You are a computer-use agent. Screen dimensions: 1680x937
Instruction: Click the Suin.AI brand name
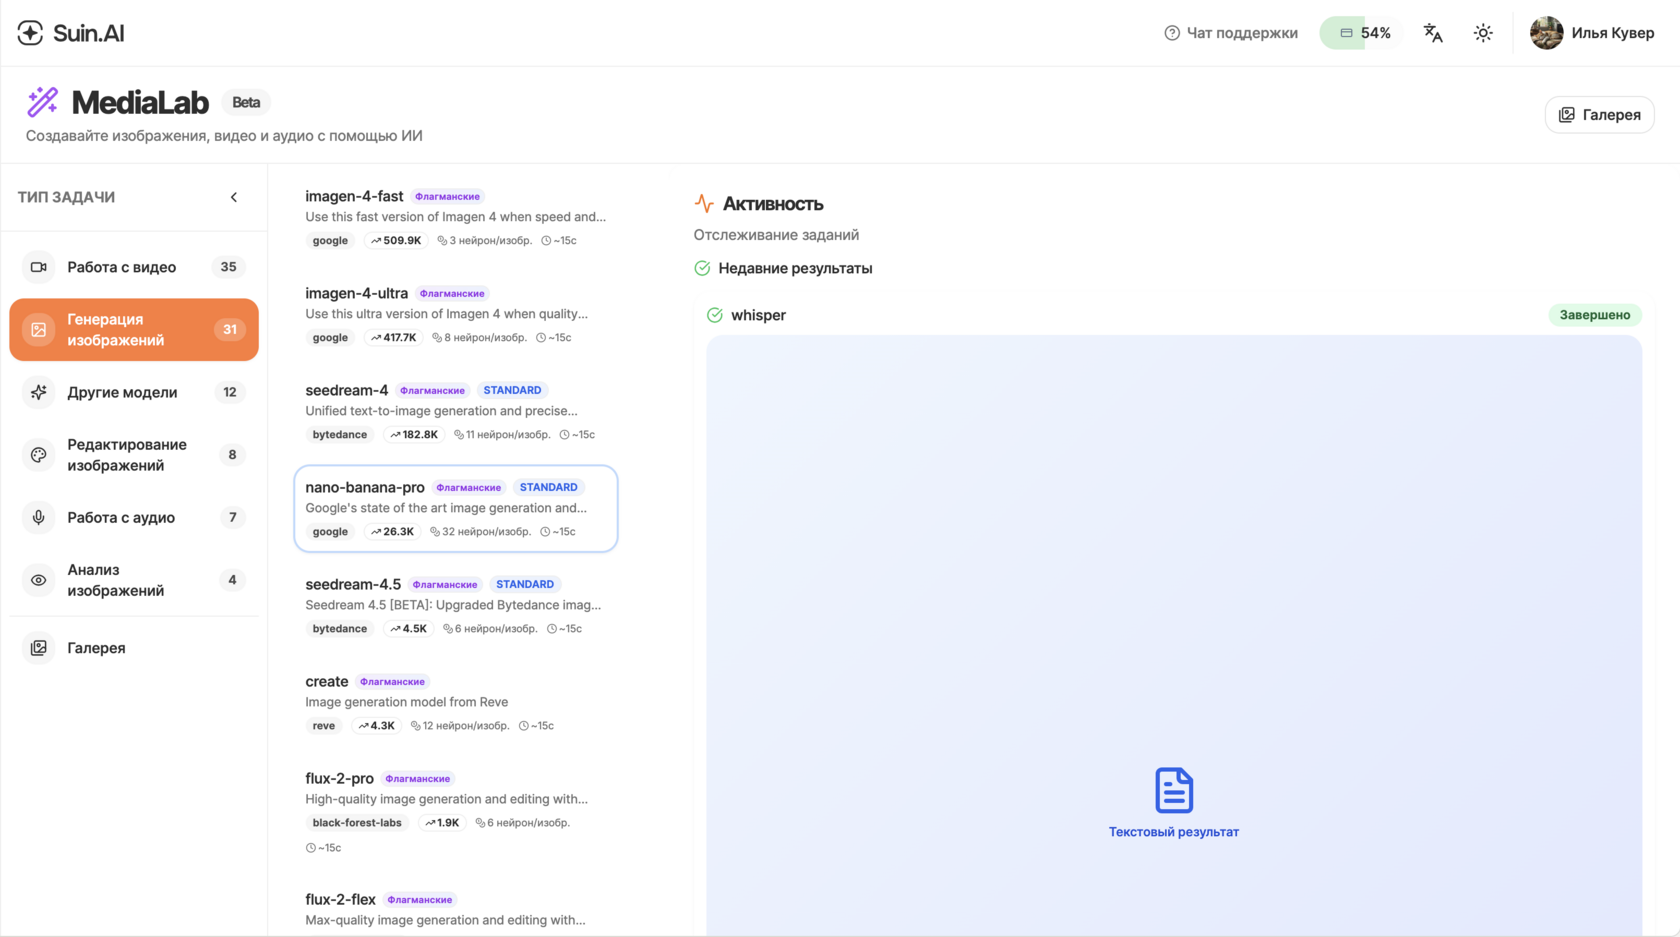coord(89,33)
